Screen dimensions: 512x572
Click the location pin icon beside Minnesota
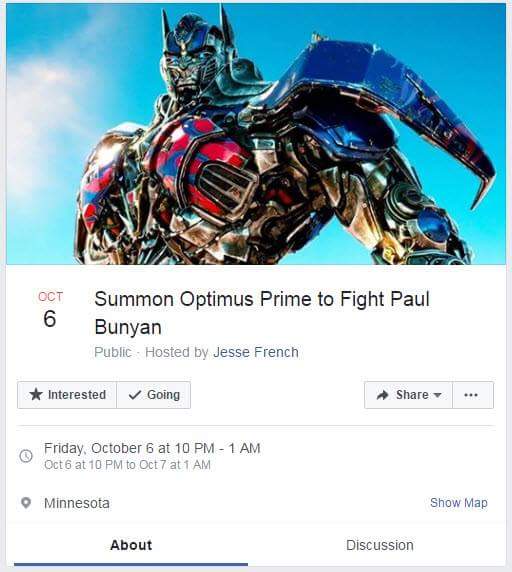(x=26, y=503)
